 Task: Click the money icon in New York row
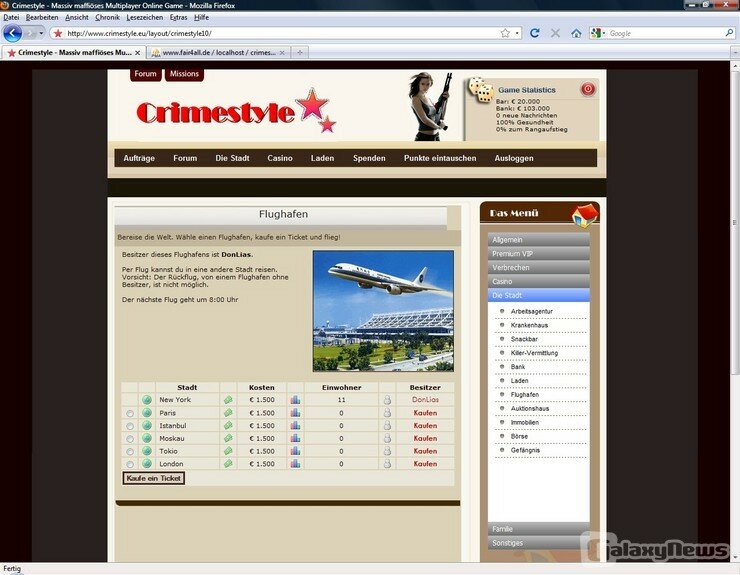(x=228, y=400)
